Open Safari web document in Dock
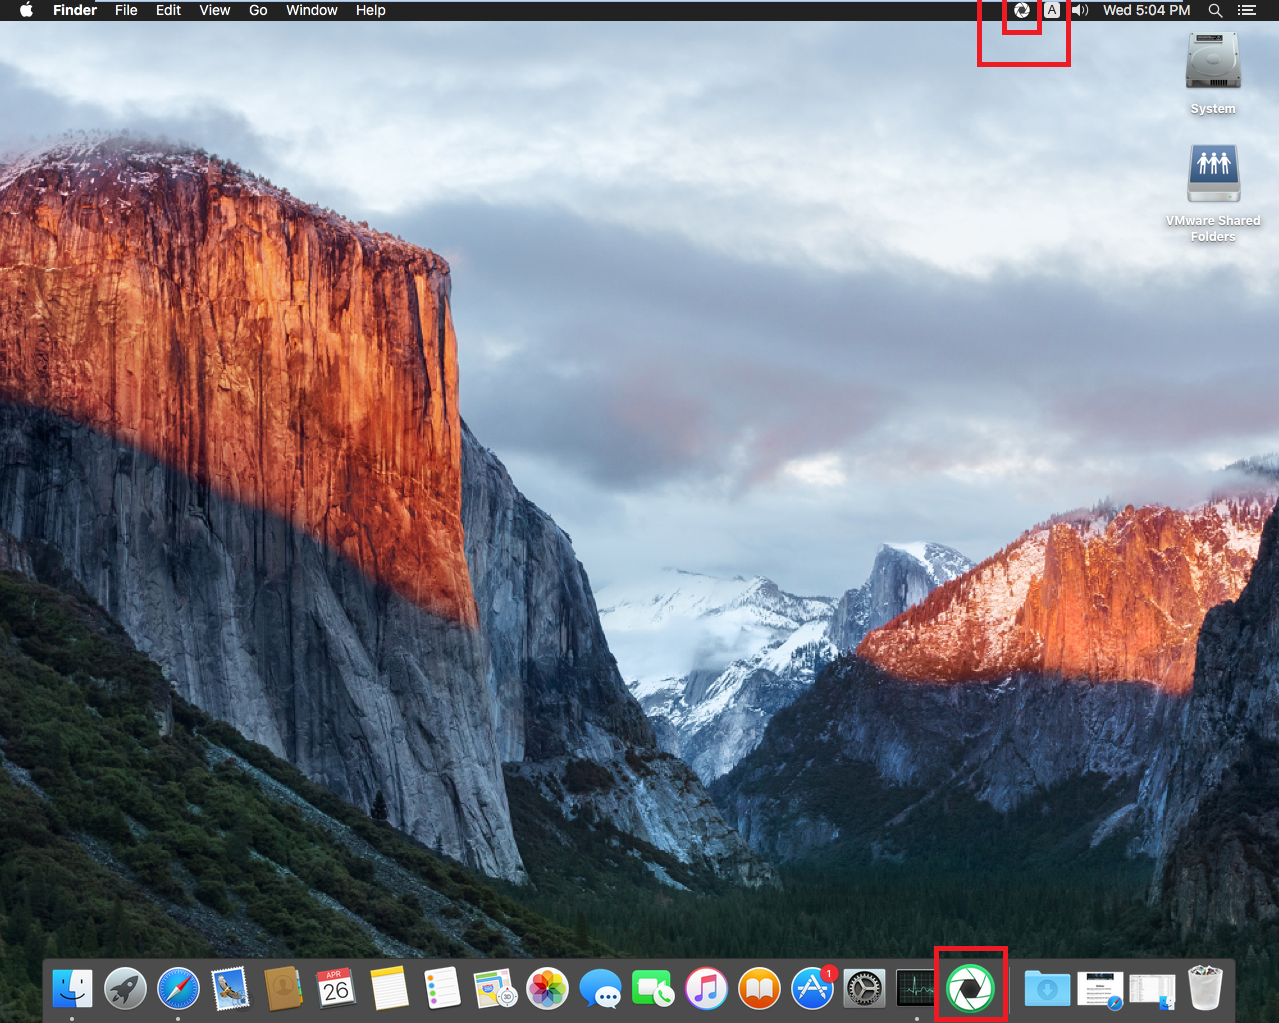This screenshot has height=1023, width=1279. [x=1100, y=989]
